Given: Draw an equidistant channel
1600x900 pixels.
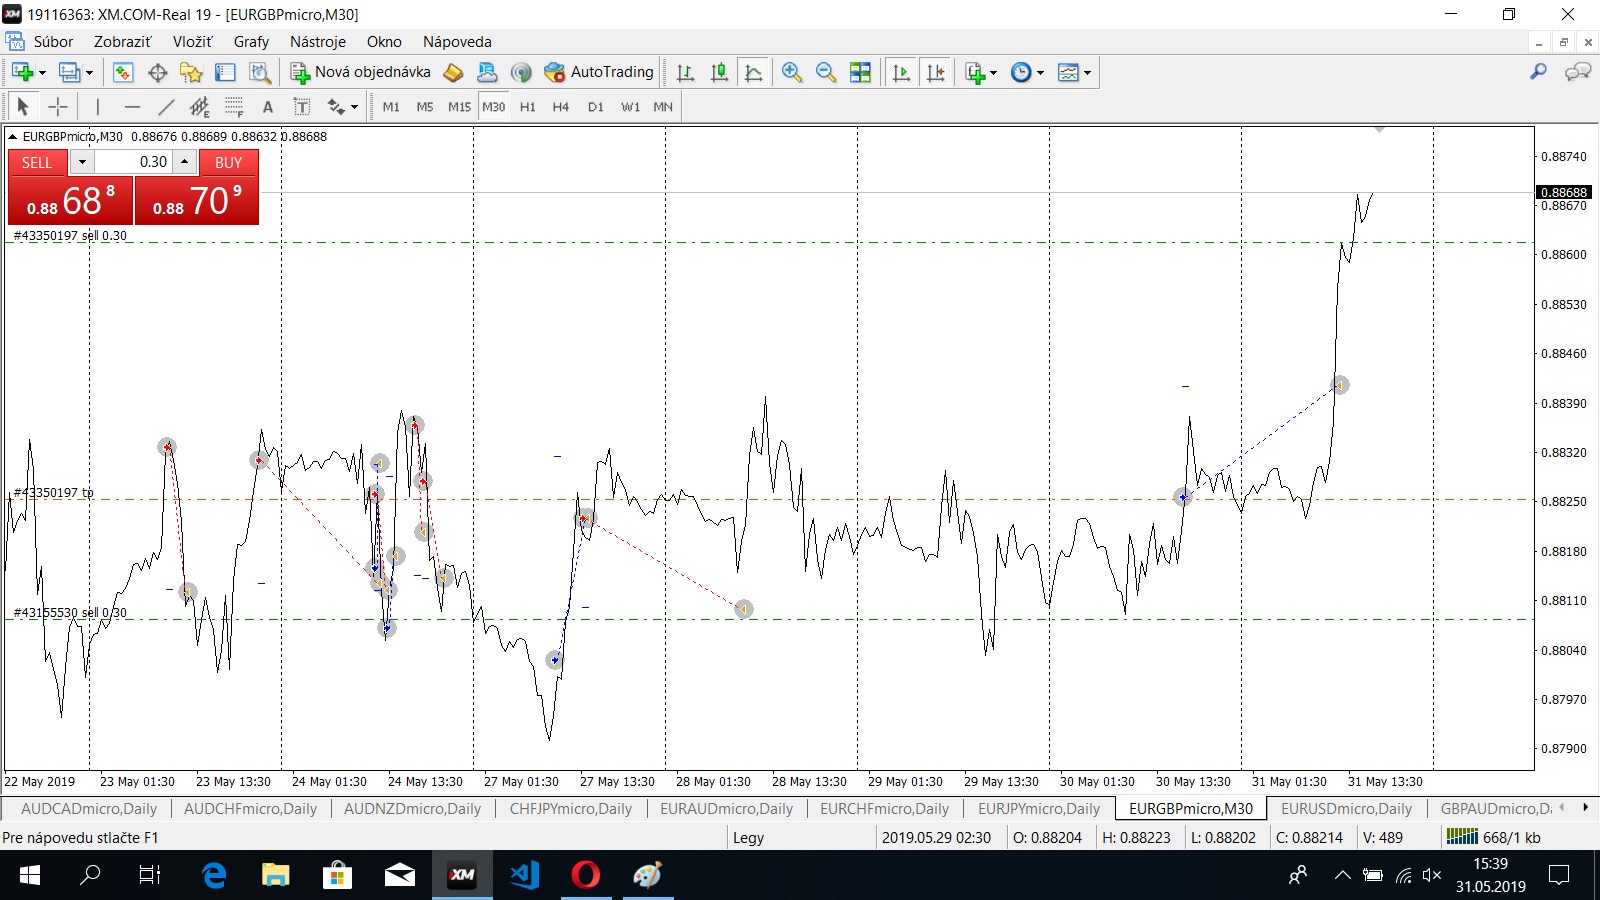Looking at the screenshot, I should (200, 106).
